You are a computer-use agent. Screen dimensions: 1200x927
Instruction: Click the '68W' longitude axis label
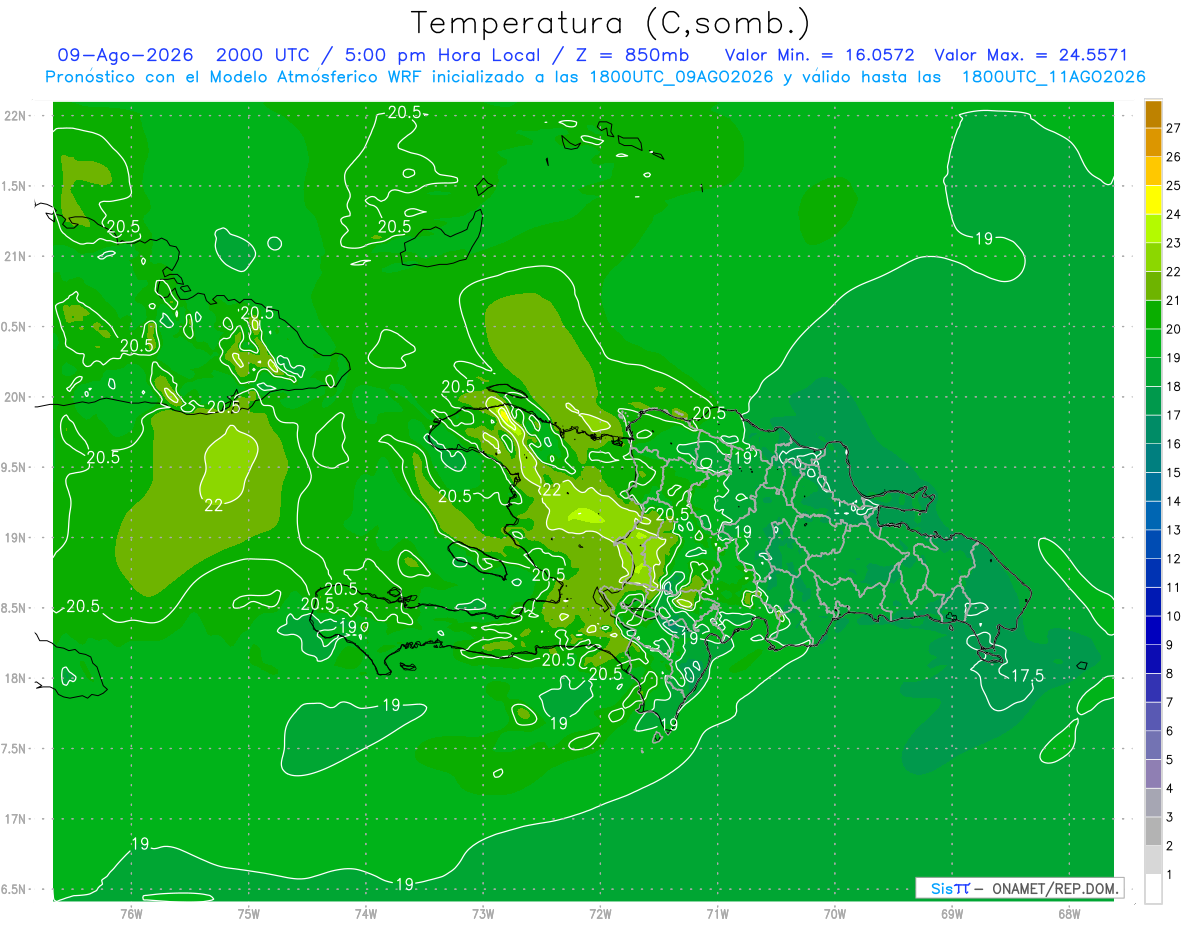[1068, 913]
